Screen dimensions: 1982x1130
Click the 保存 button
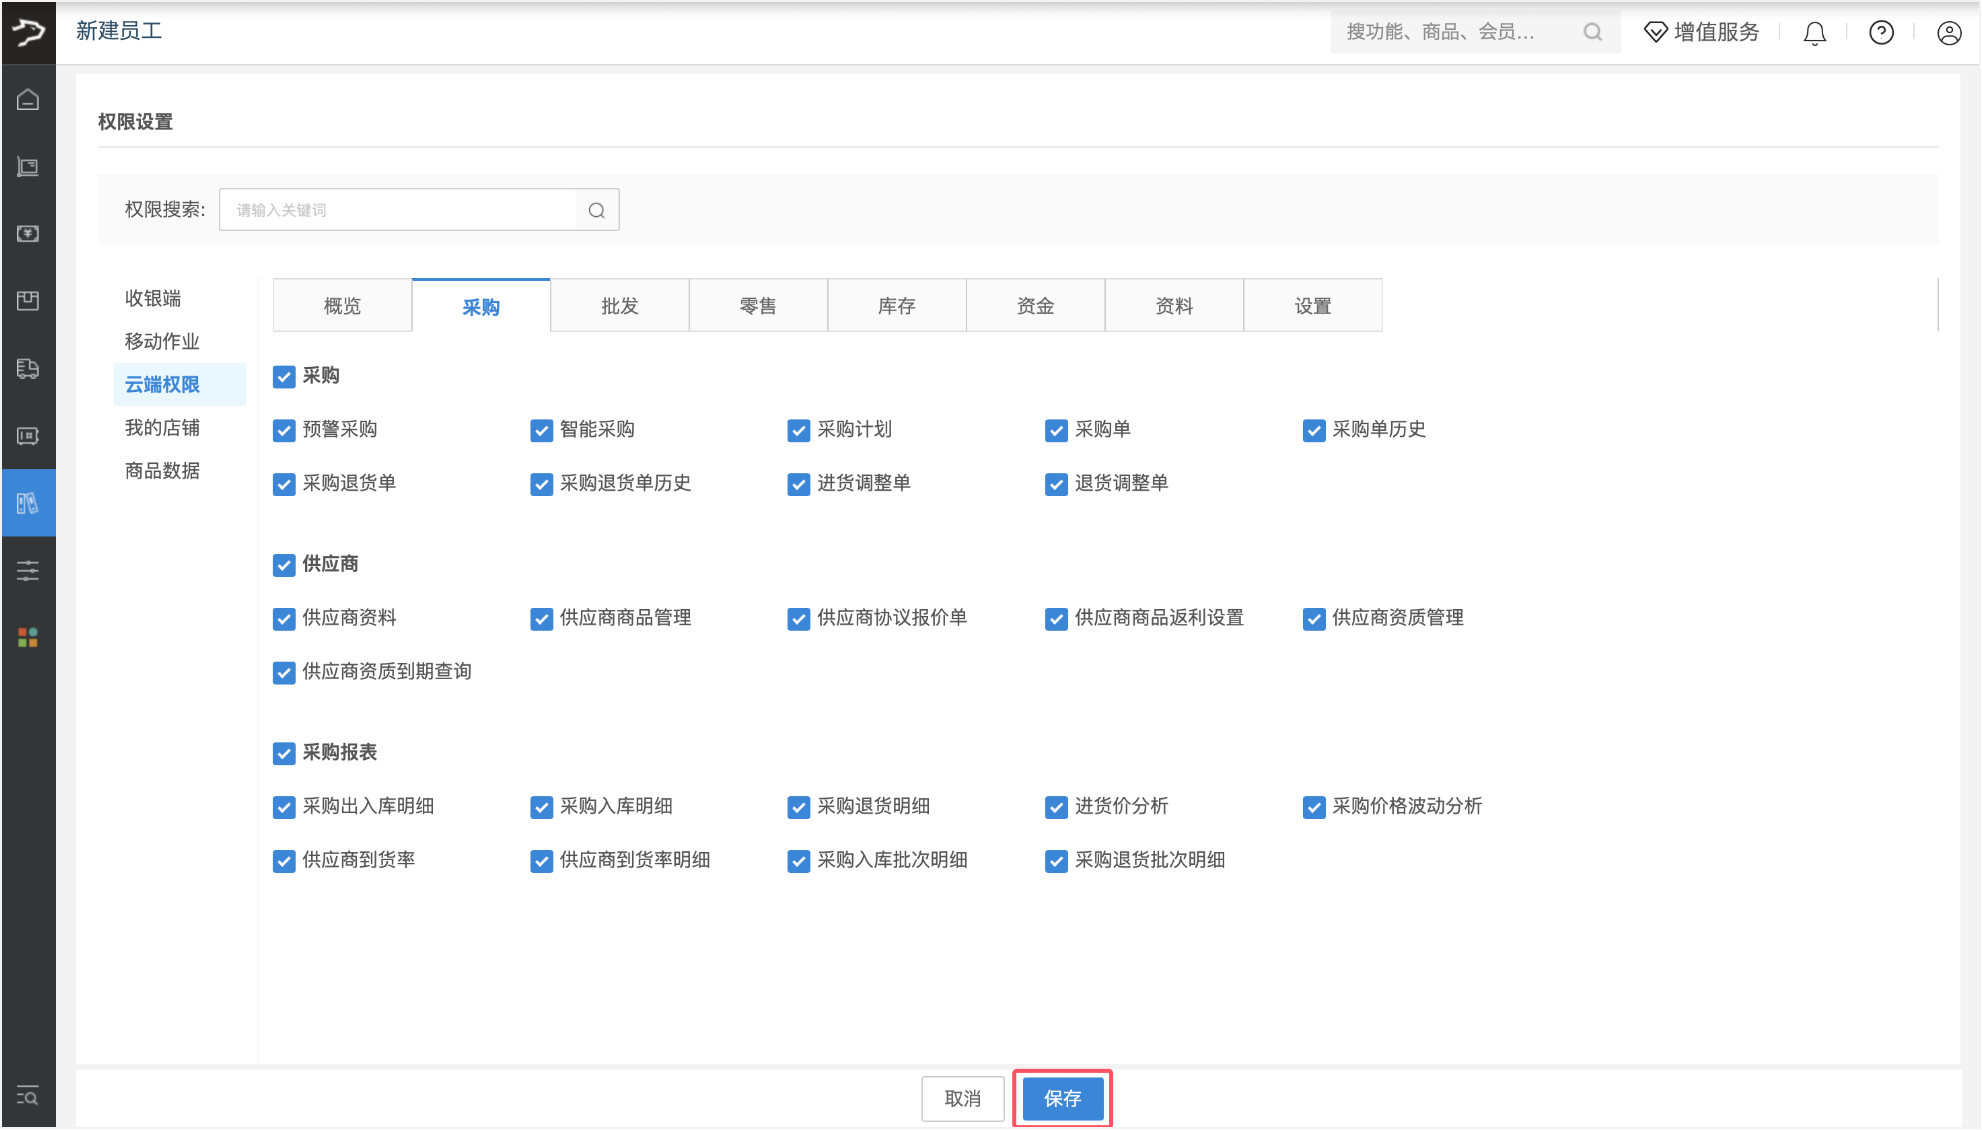coord(1062,1098)
